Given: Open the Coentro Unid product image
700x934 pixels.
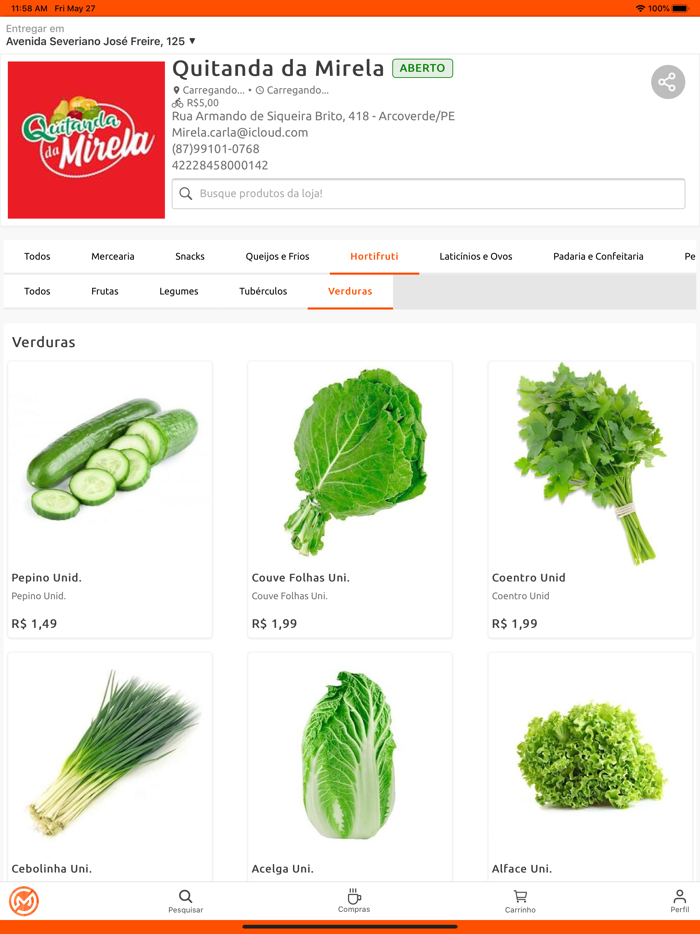Looking at the screenshot, I should point(590,463).
